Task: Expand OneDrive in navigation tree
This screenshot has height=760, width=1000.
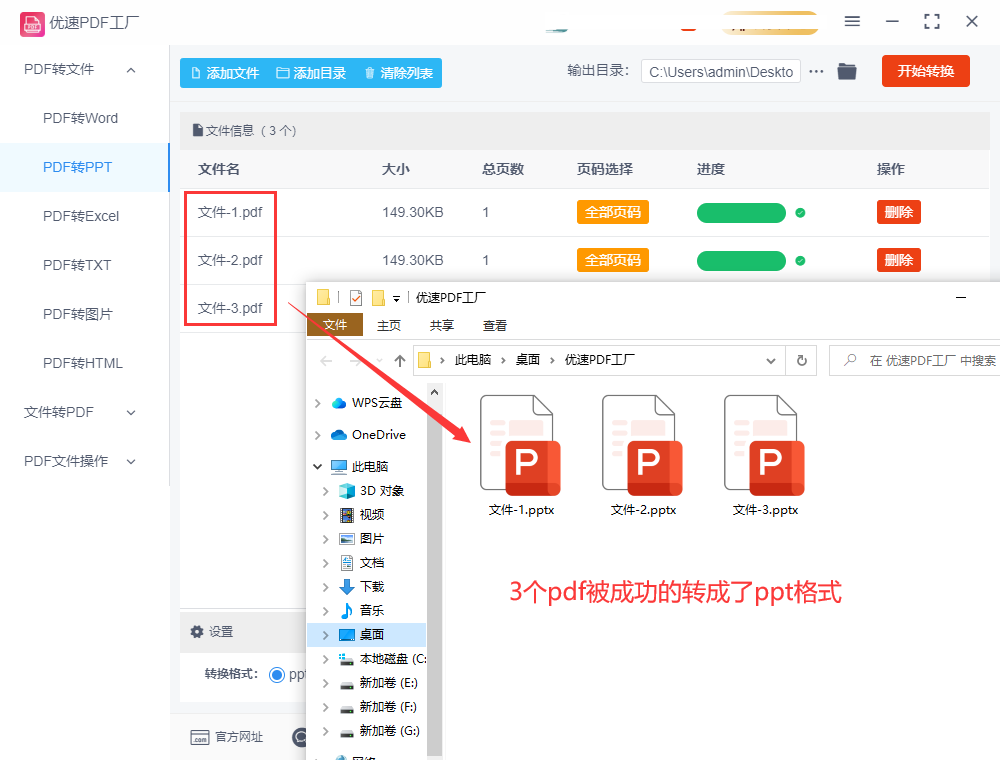Action: coord(318,435)
